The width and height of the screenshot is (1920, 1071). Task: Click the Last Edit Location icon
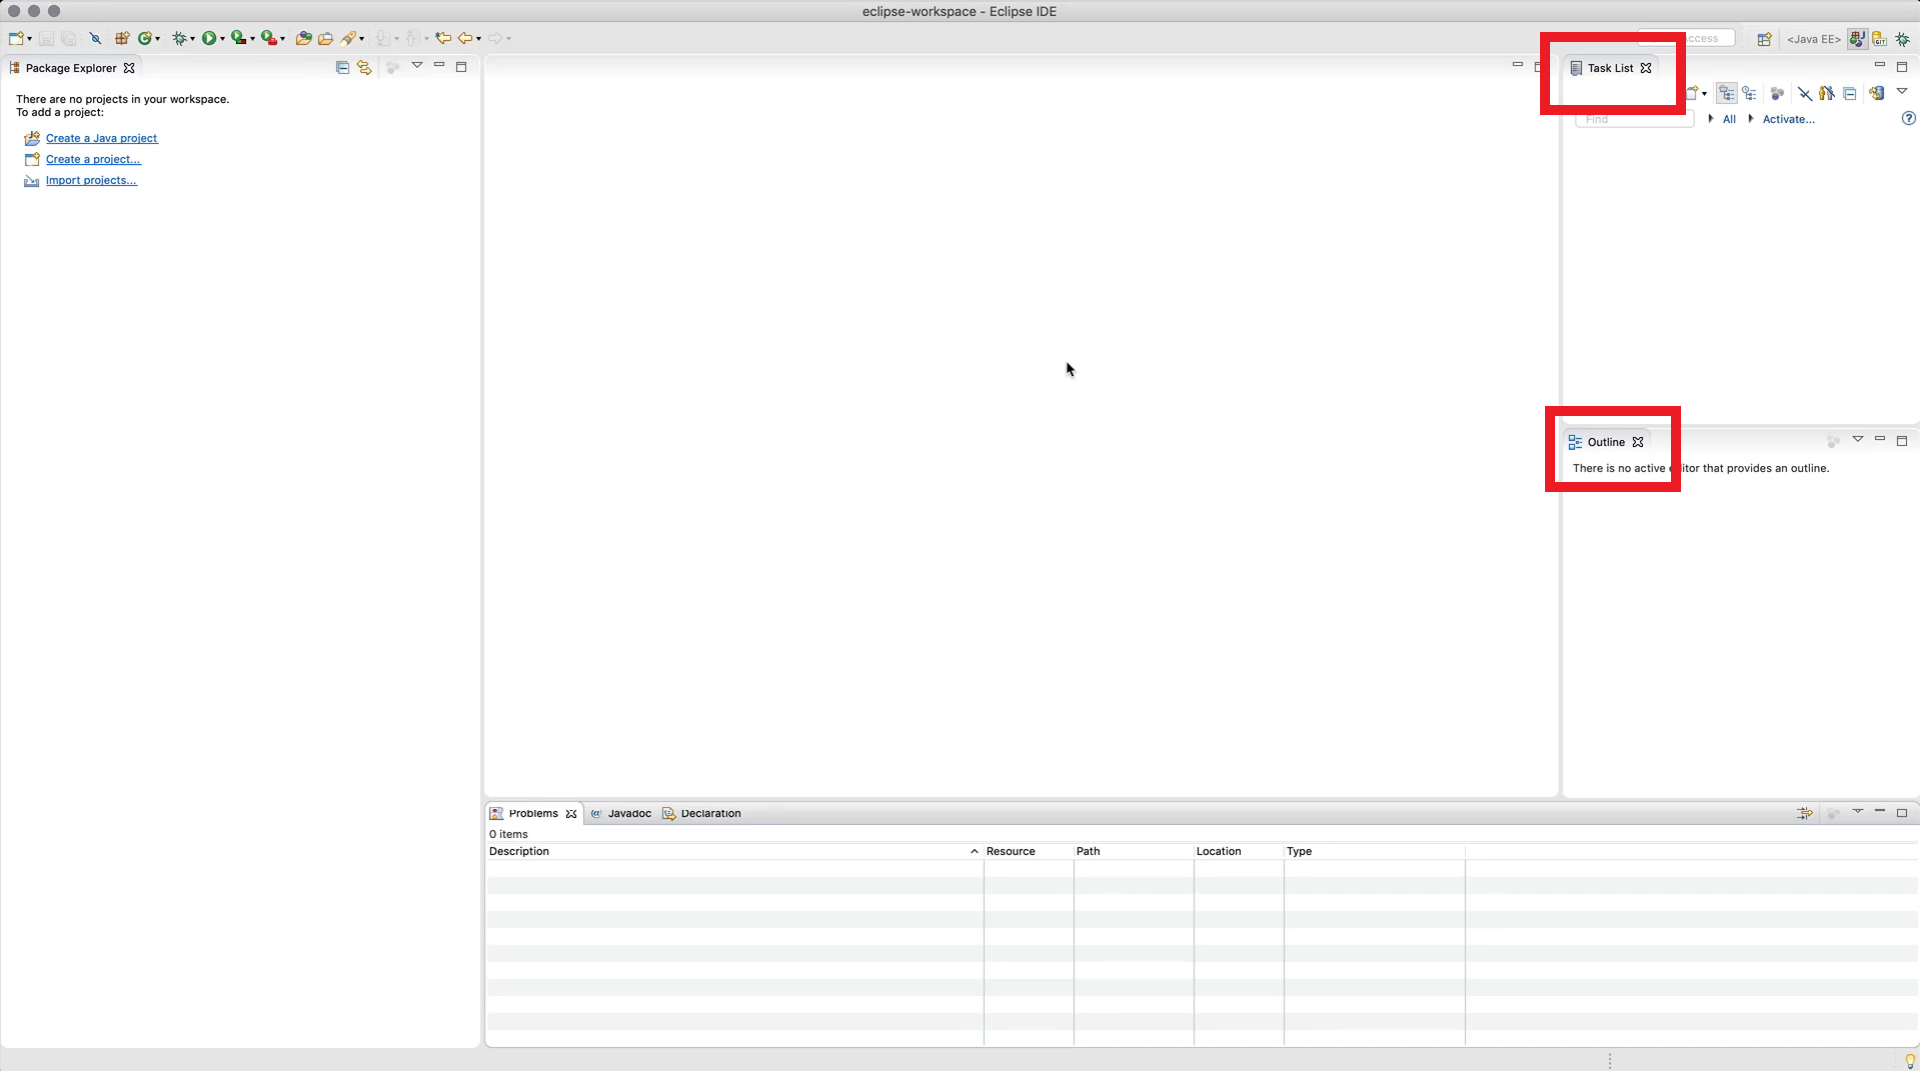[443, 38]
